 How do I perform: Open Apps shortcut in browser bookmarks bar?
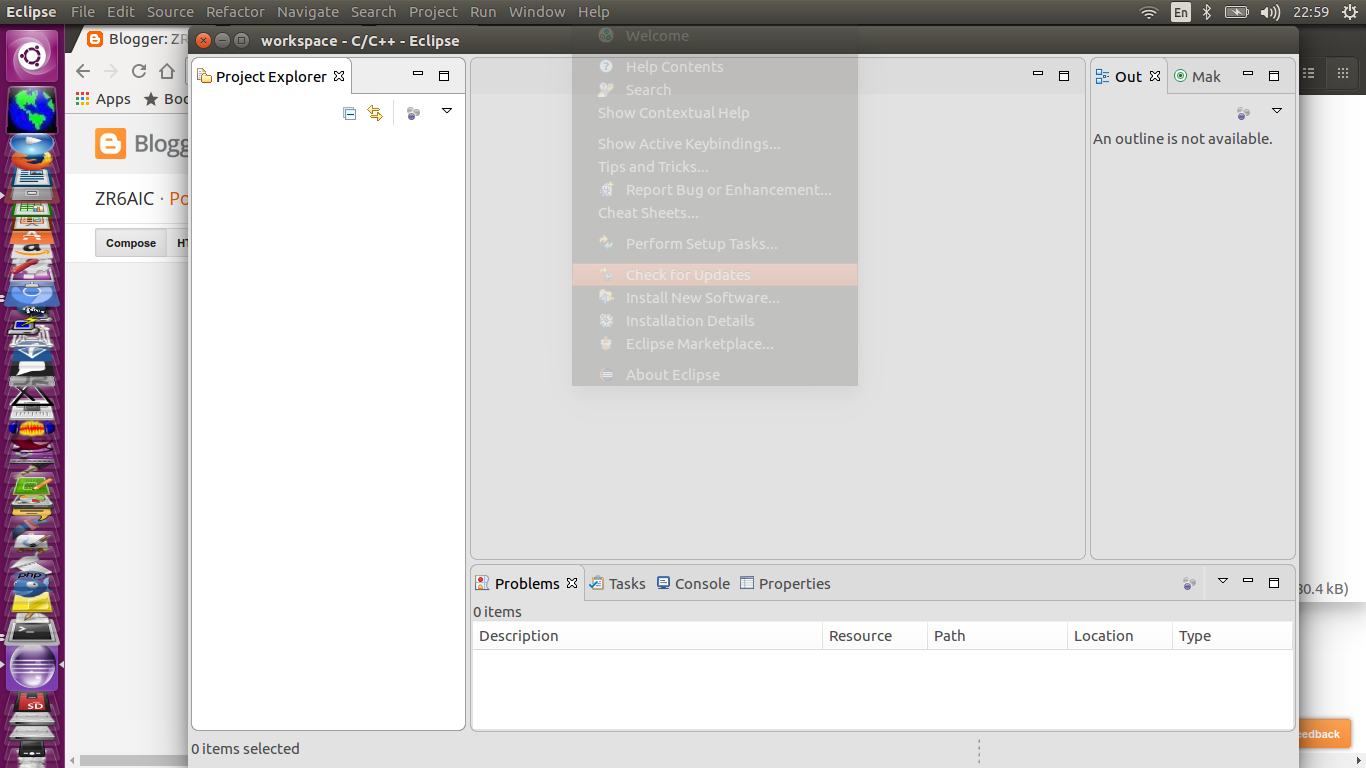point(104,99)
